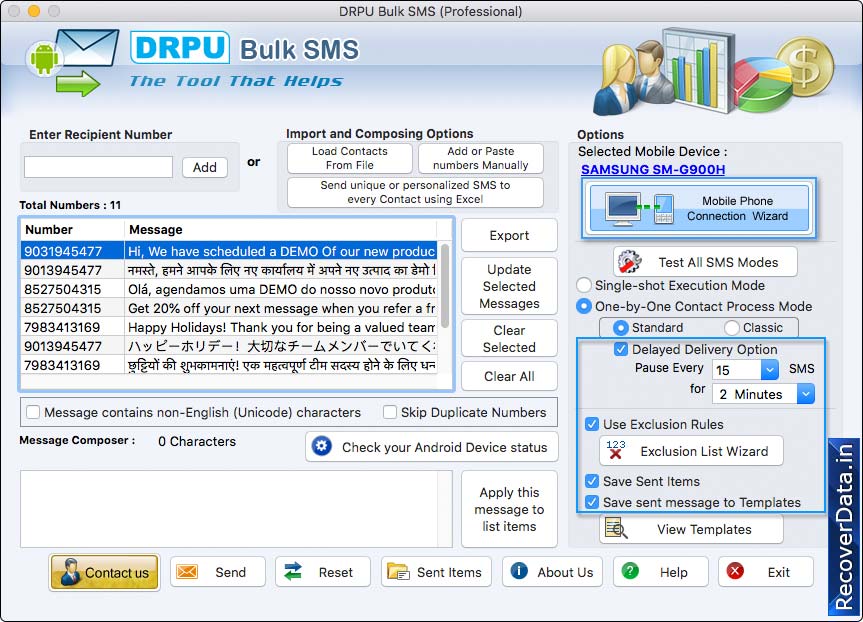Click Add or Paste numbers Manually
Viewport: 863px width, 622px height.
point(480,158)
